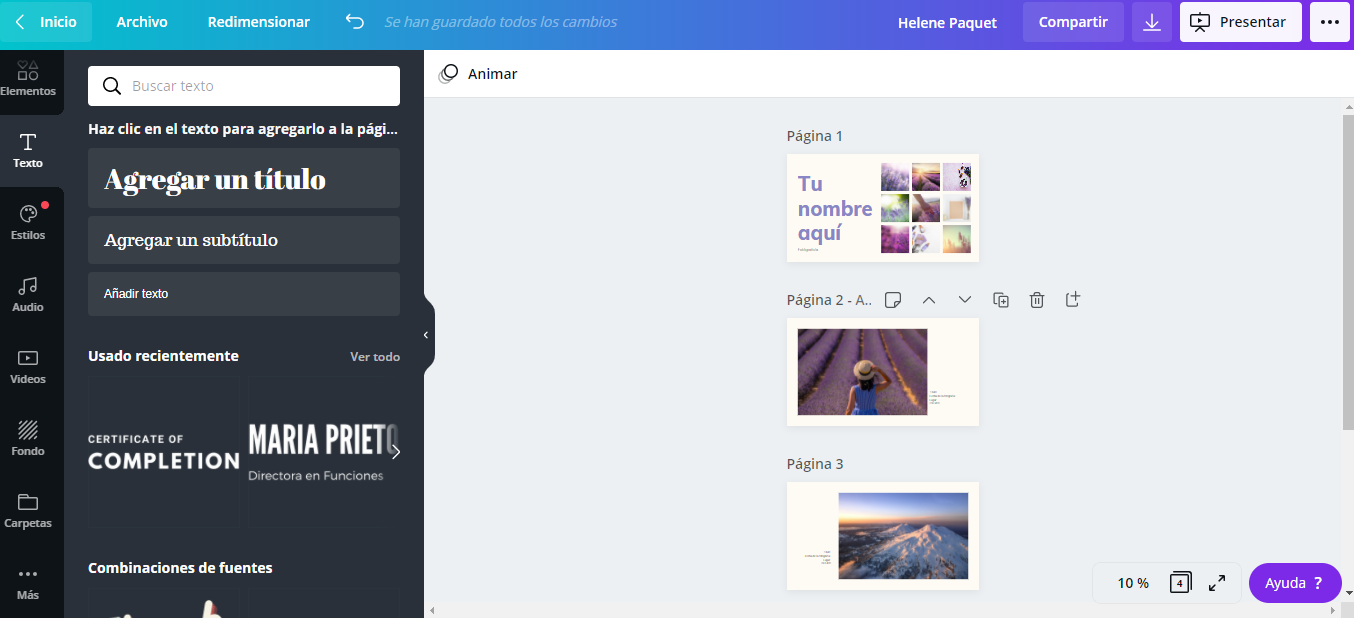1354x618 pixels.
Task: Open the Videos panel
Action: 30,365
